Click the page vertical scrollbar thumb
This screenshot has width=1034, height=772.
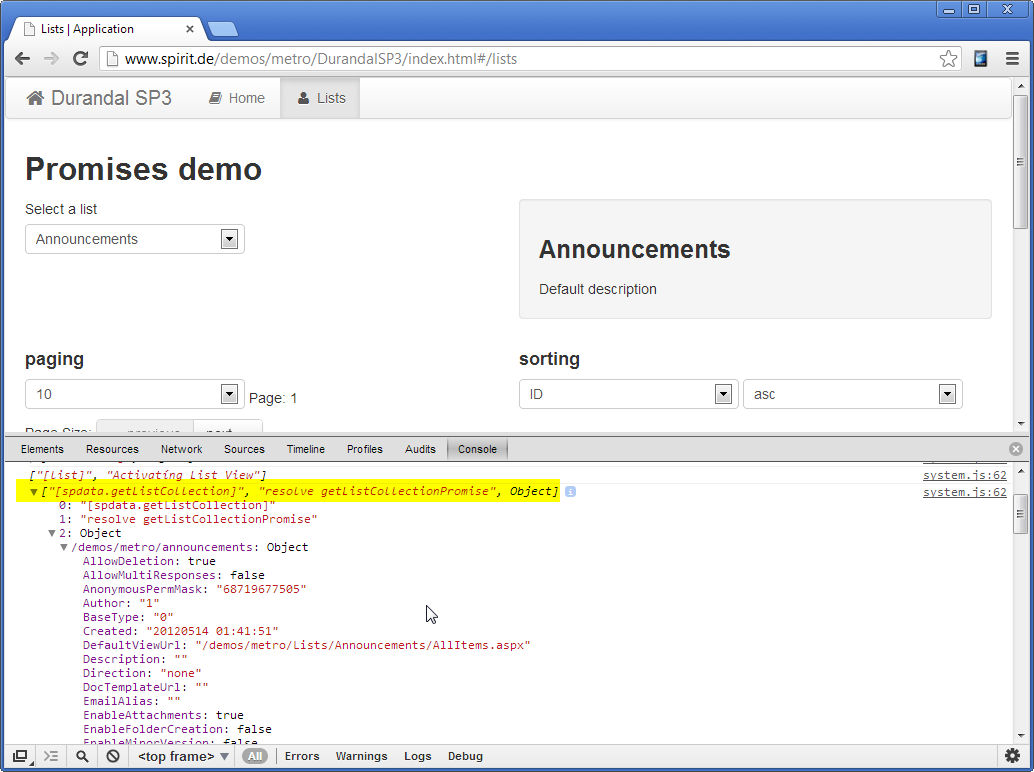[x=1020, y=162]
